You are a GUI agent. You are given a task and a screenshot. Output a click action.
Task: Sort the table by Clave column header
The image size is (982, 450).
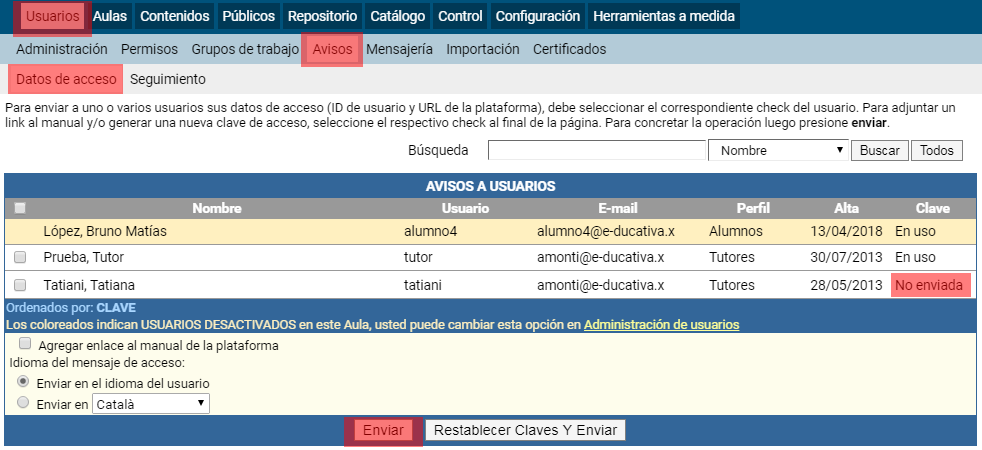pos(932,209)
